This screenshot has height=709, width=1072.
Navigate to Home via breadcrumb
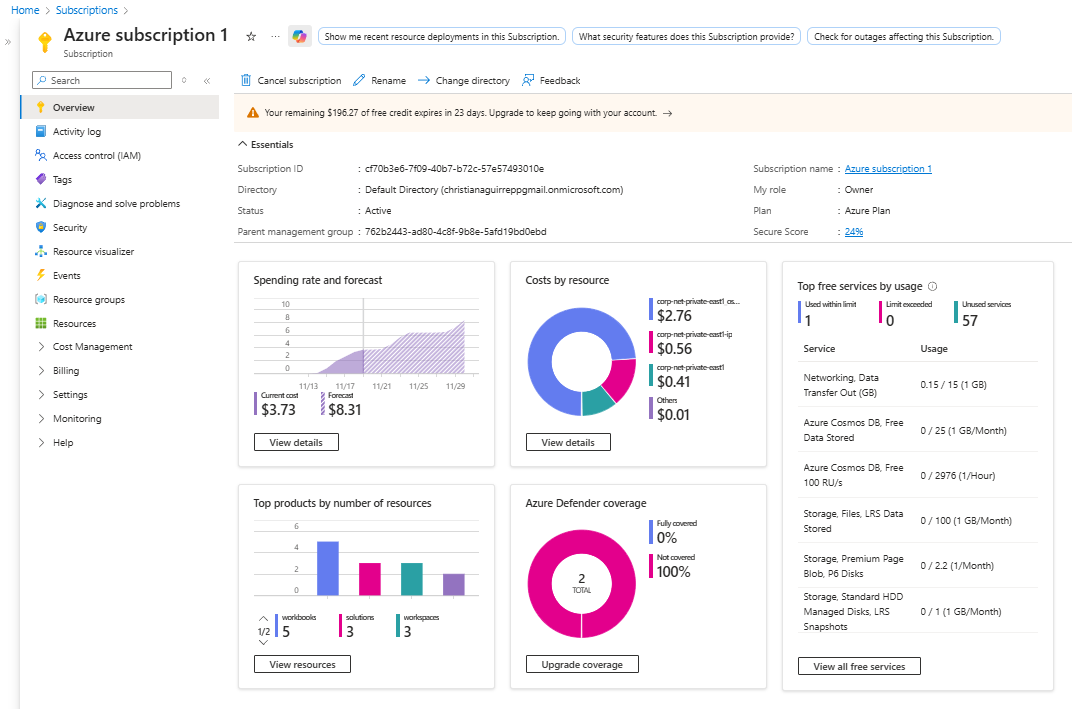pos(23,9)
